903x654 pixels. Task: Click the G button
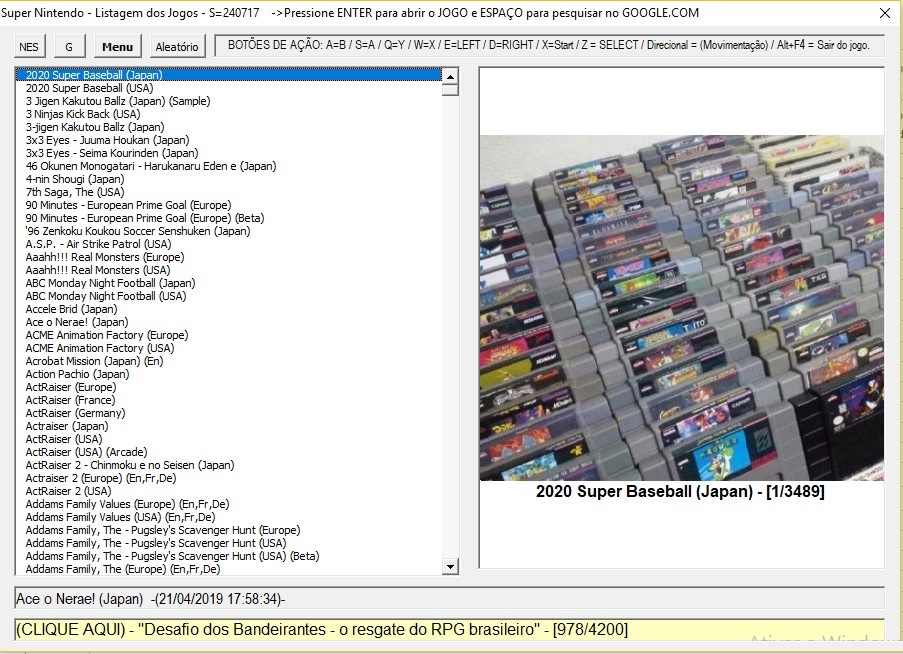click(69, 47)
